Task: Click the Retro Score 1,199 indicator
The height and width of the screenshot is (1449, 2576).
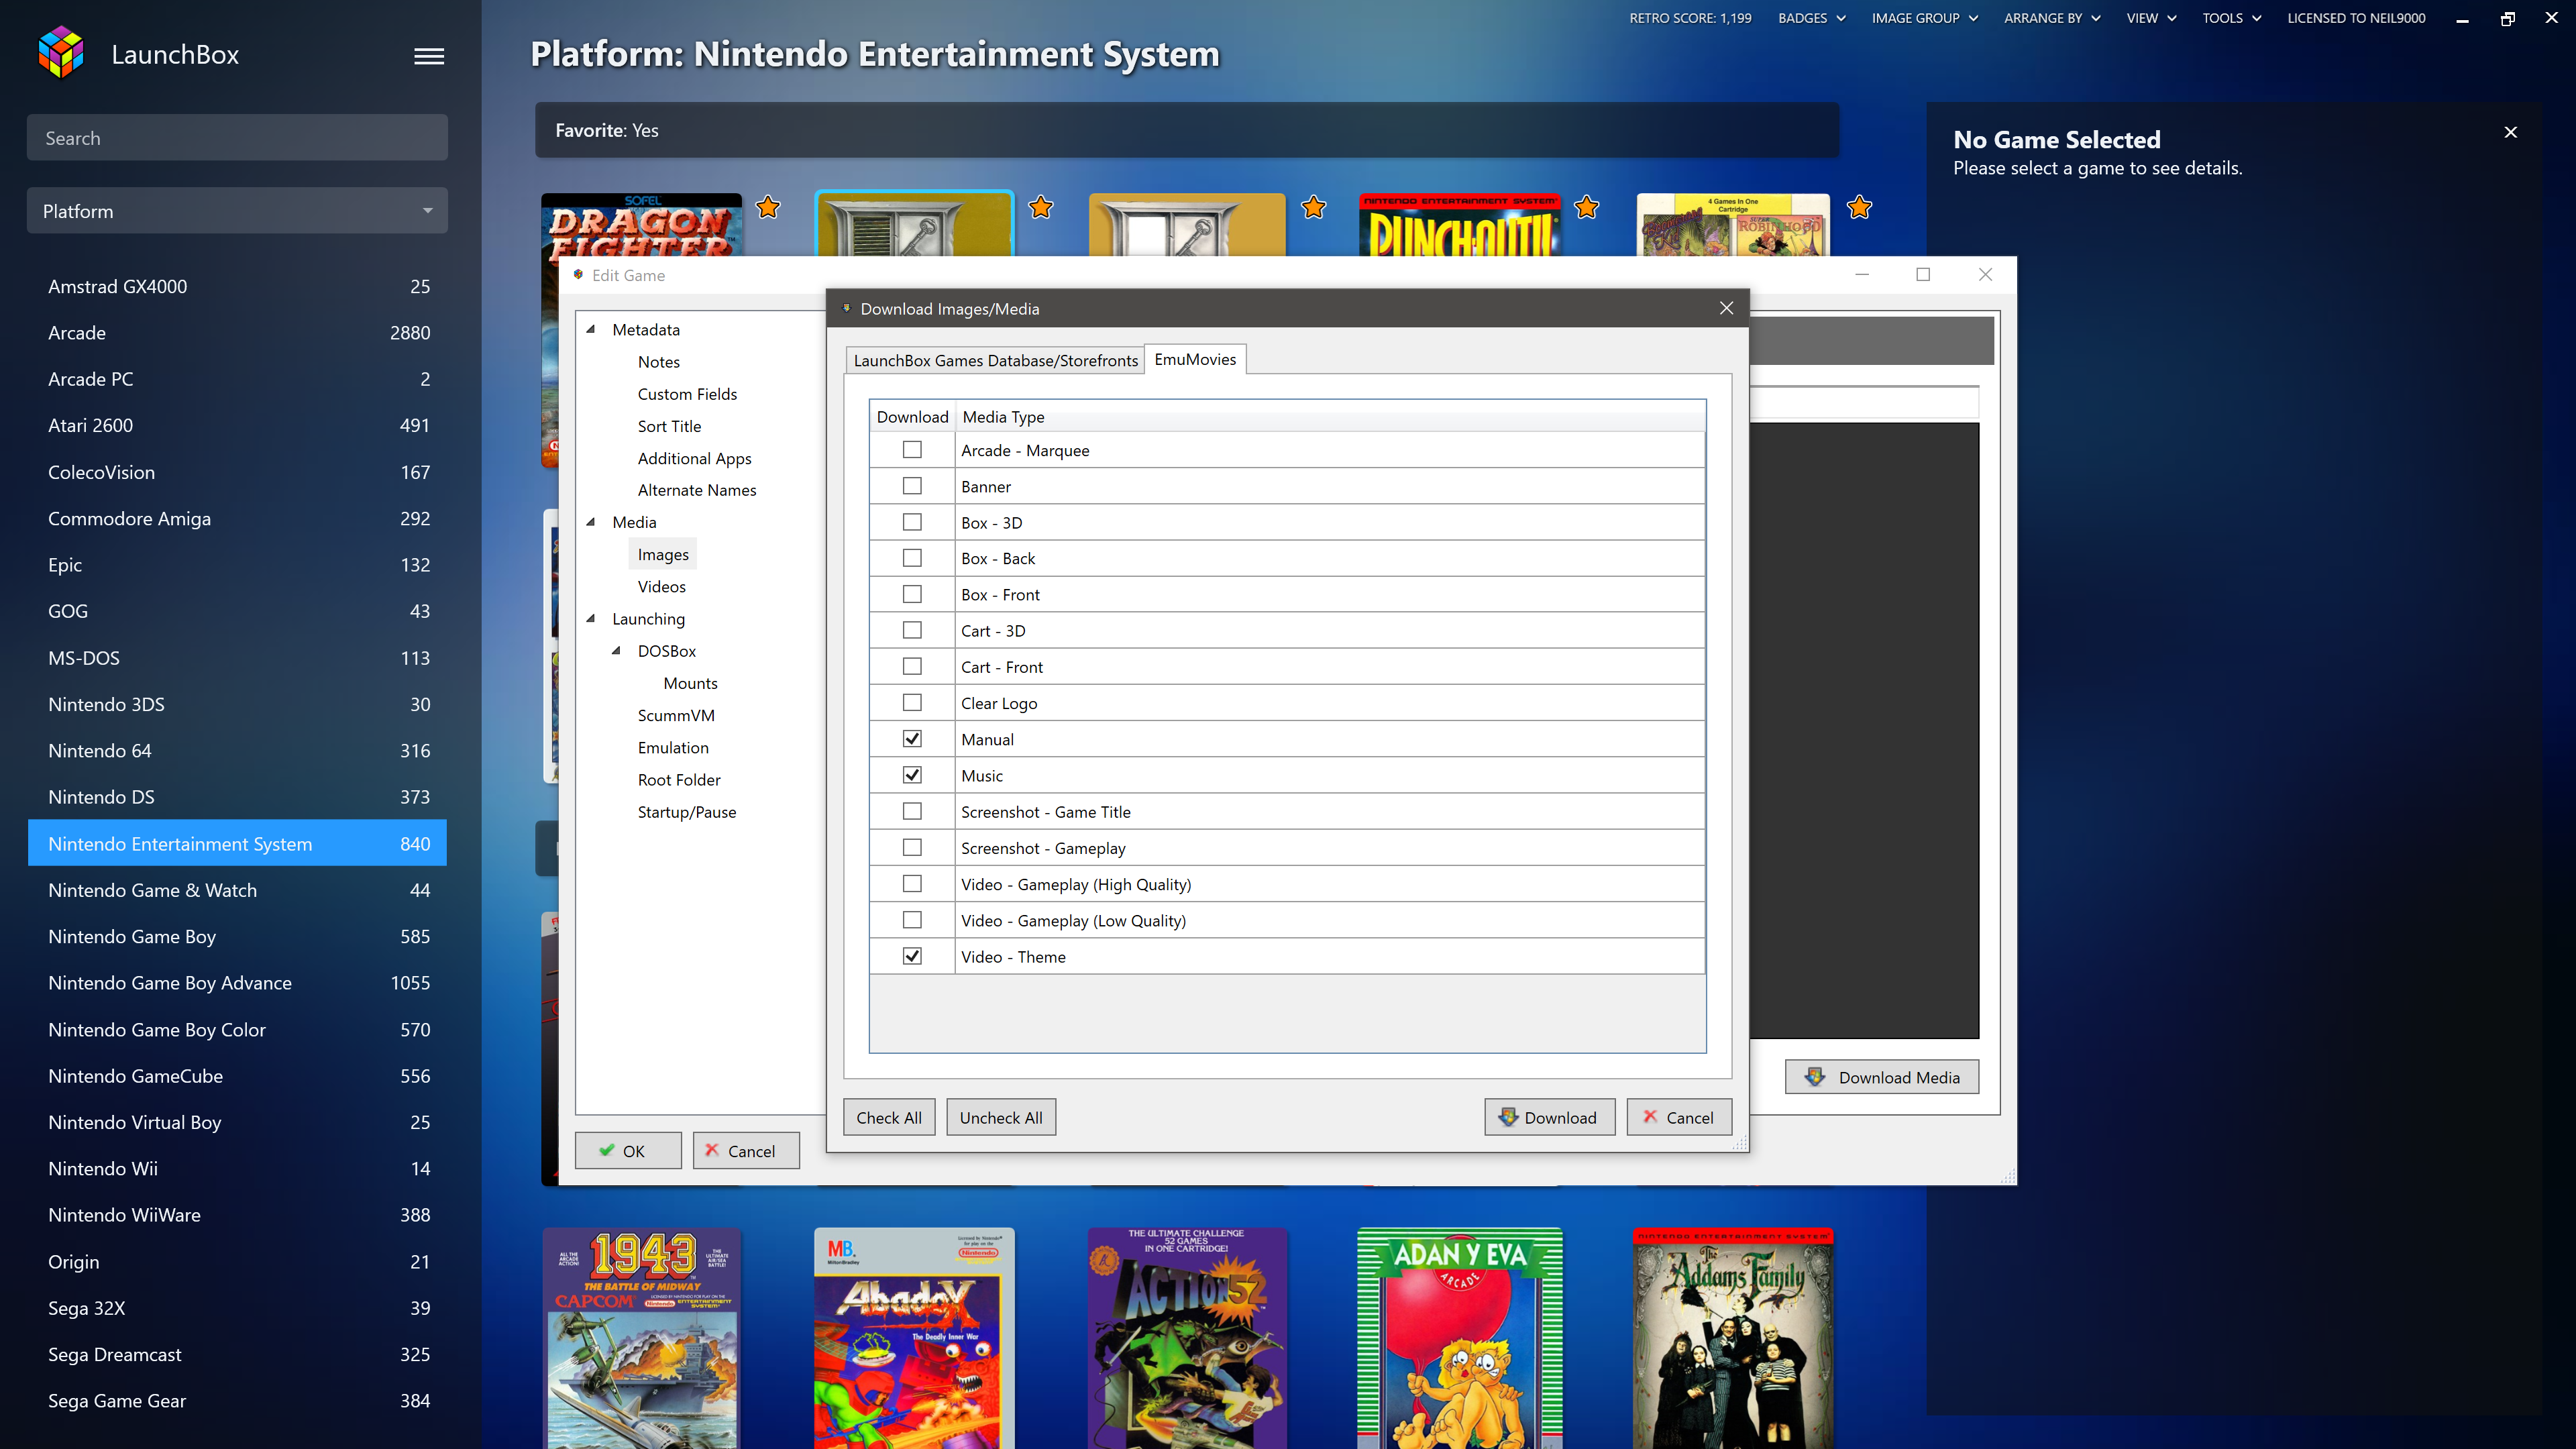Action: point(1690,18)
